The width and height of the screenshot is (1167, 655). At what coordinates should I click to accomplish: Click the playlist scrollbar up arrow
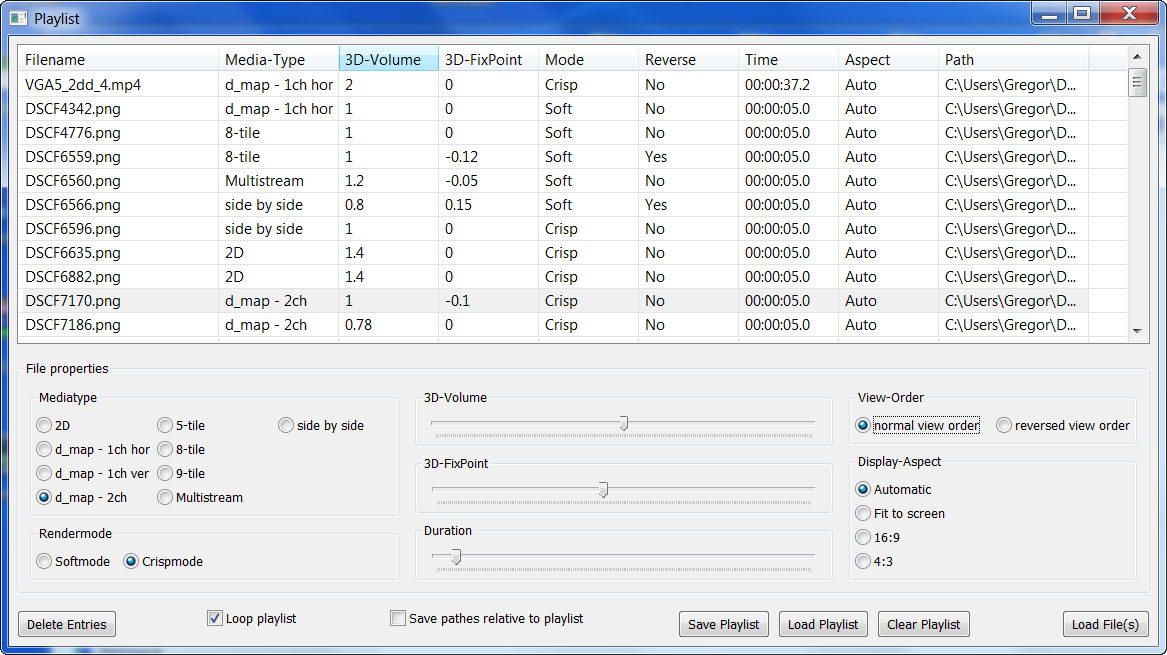[x=1136, y=57]
